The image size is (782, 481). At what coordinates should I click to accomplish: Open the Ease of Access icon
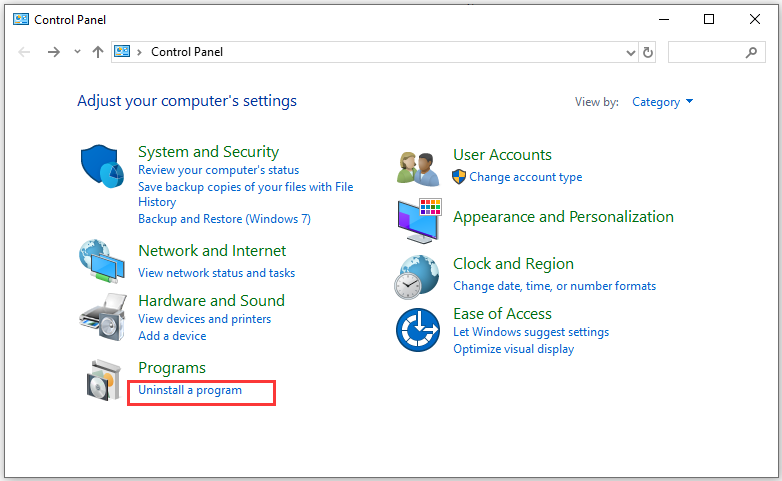[x=418, y=330]
